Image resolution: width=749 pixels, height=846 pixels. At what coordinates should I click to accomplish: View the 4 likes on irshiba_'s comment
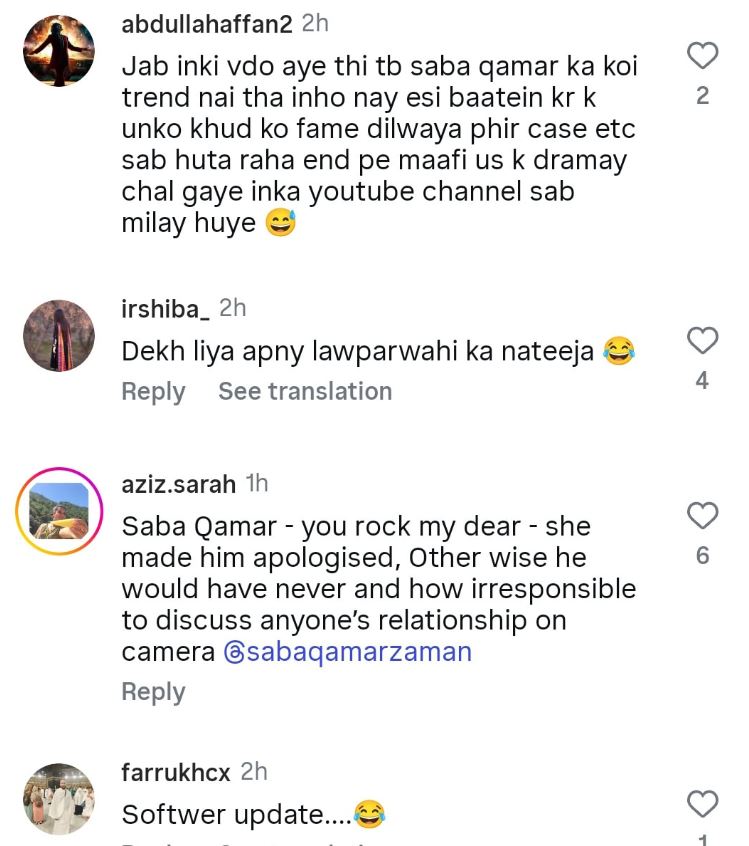702,381
